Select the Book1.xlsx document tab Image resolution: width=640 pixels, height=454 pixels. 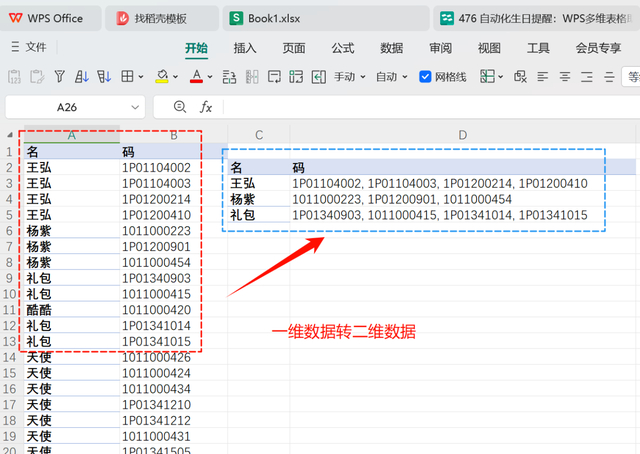pyautogui.click(x=326, y=18)
